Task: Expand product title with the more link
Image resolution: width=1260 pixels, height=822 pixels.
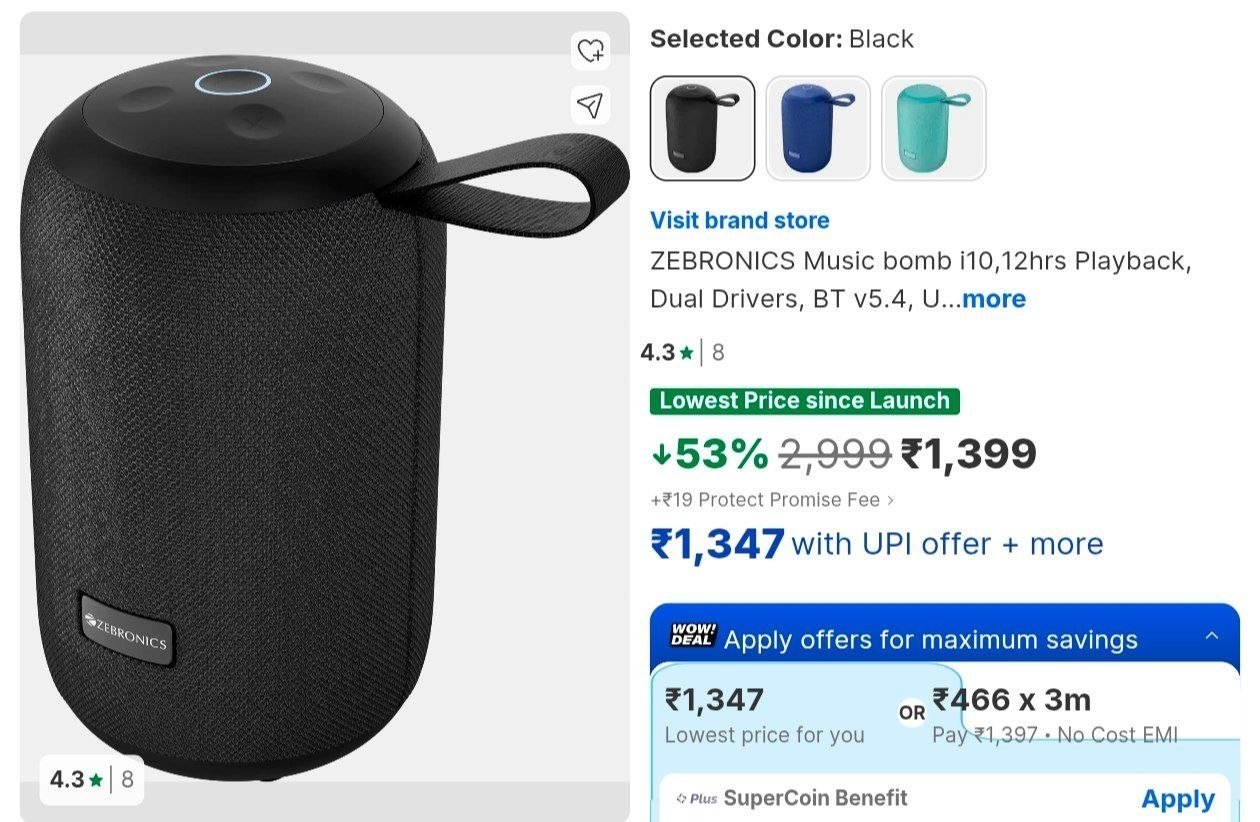Action: pos(993,299)
